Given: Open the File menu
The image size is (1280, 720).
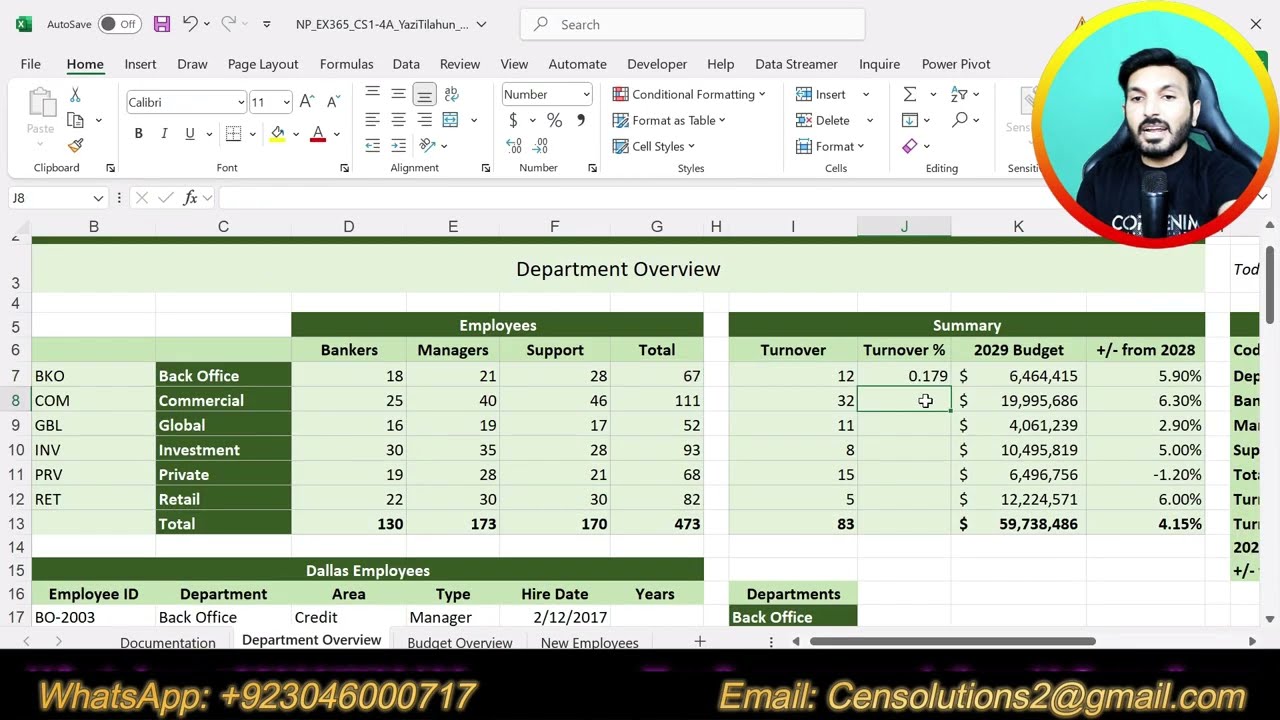Looking at the screenshot, I should [x=31, y=64].
